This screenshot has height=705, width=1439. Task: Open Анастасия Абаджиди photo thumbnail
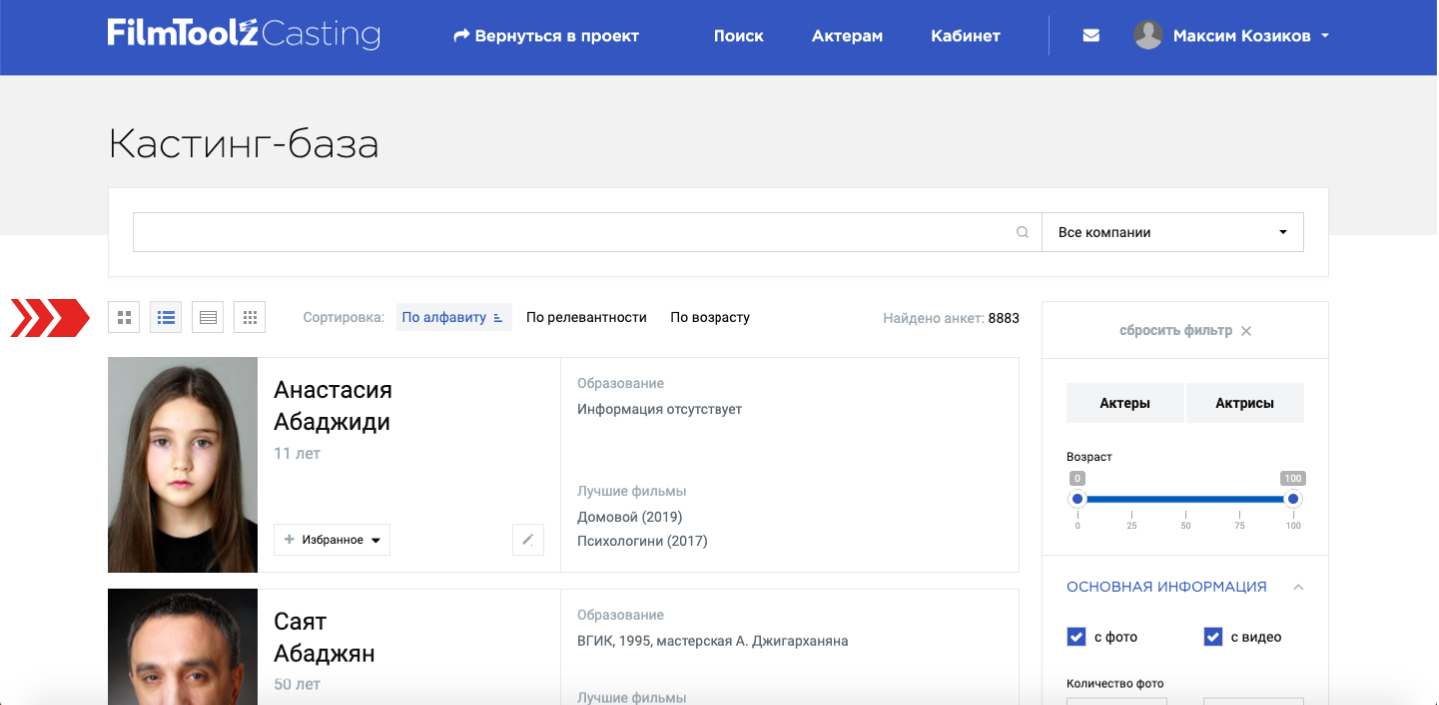click(183, 465)
